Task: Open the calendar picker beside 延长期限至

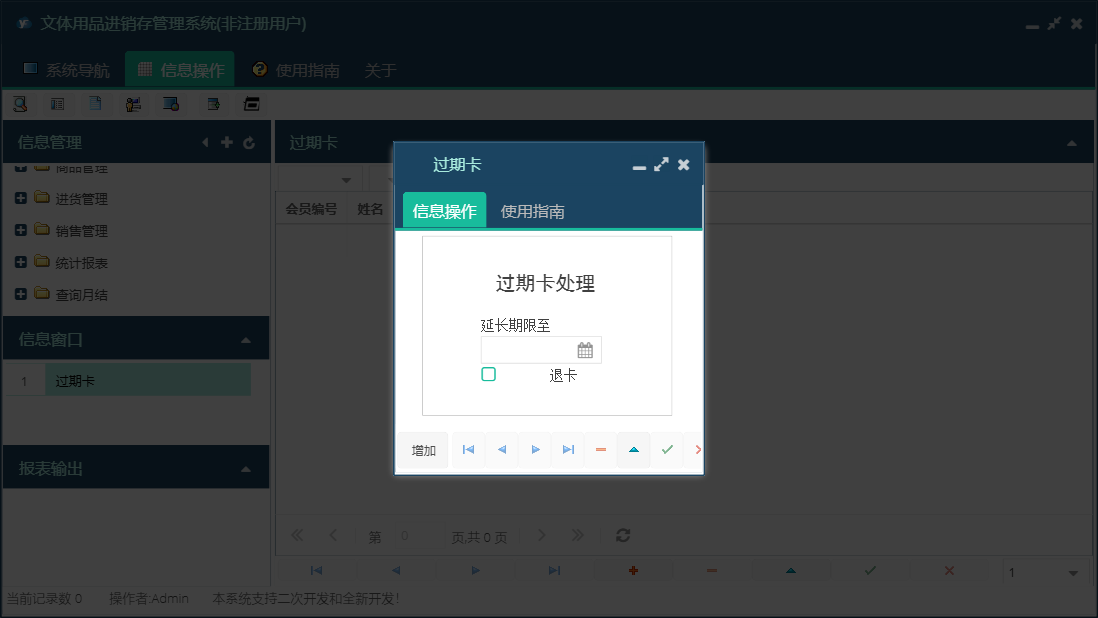Action: (x=587, y=349)
